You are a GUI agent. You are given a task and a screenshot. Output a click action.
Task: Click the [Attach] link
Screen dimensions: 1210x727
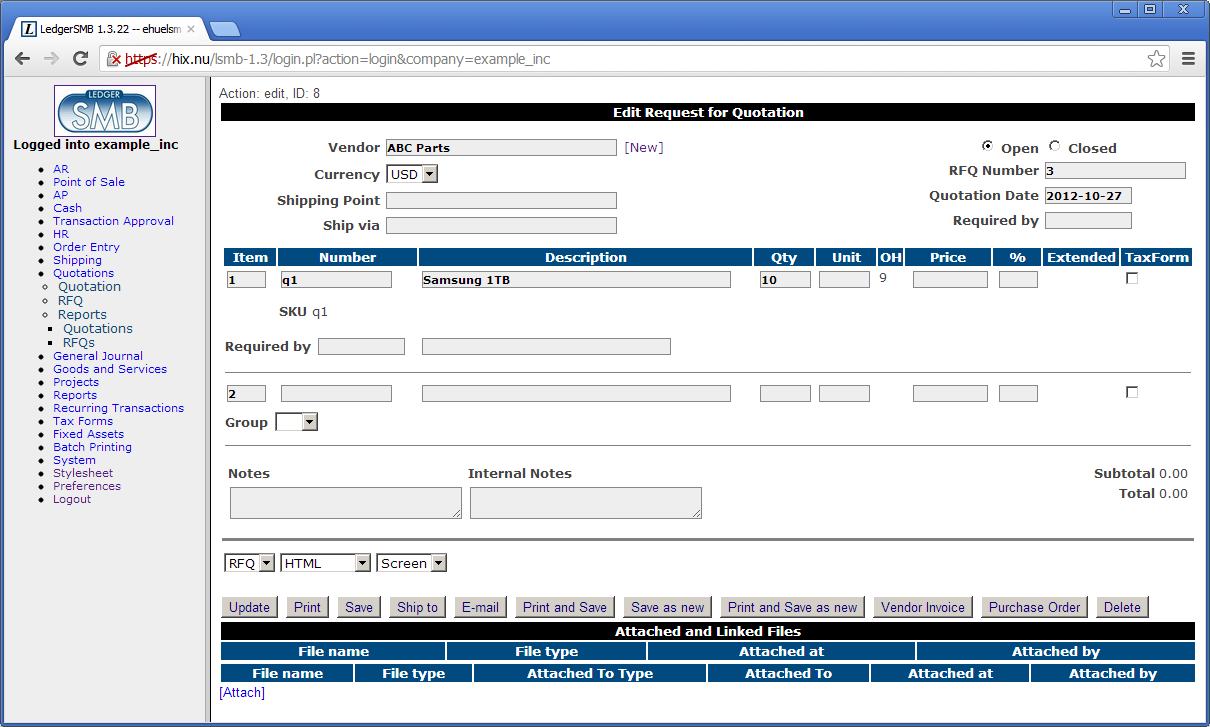click(x=242, y=692)
